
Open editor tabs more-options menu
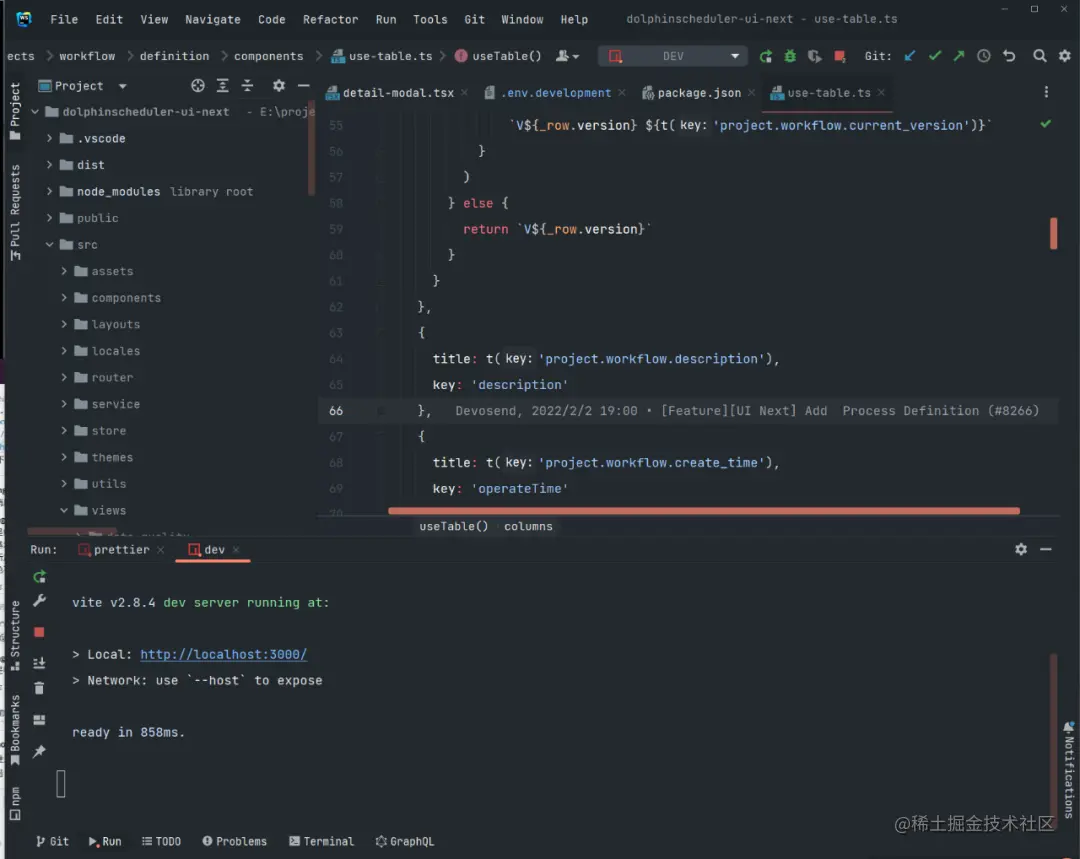tap(1046, 92)
